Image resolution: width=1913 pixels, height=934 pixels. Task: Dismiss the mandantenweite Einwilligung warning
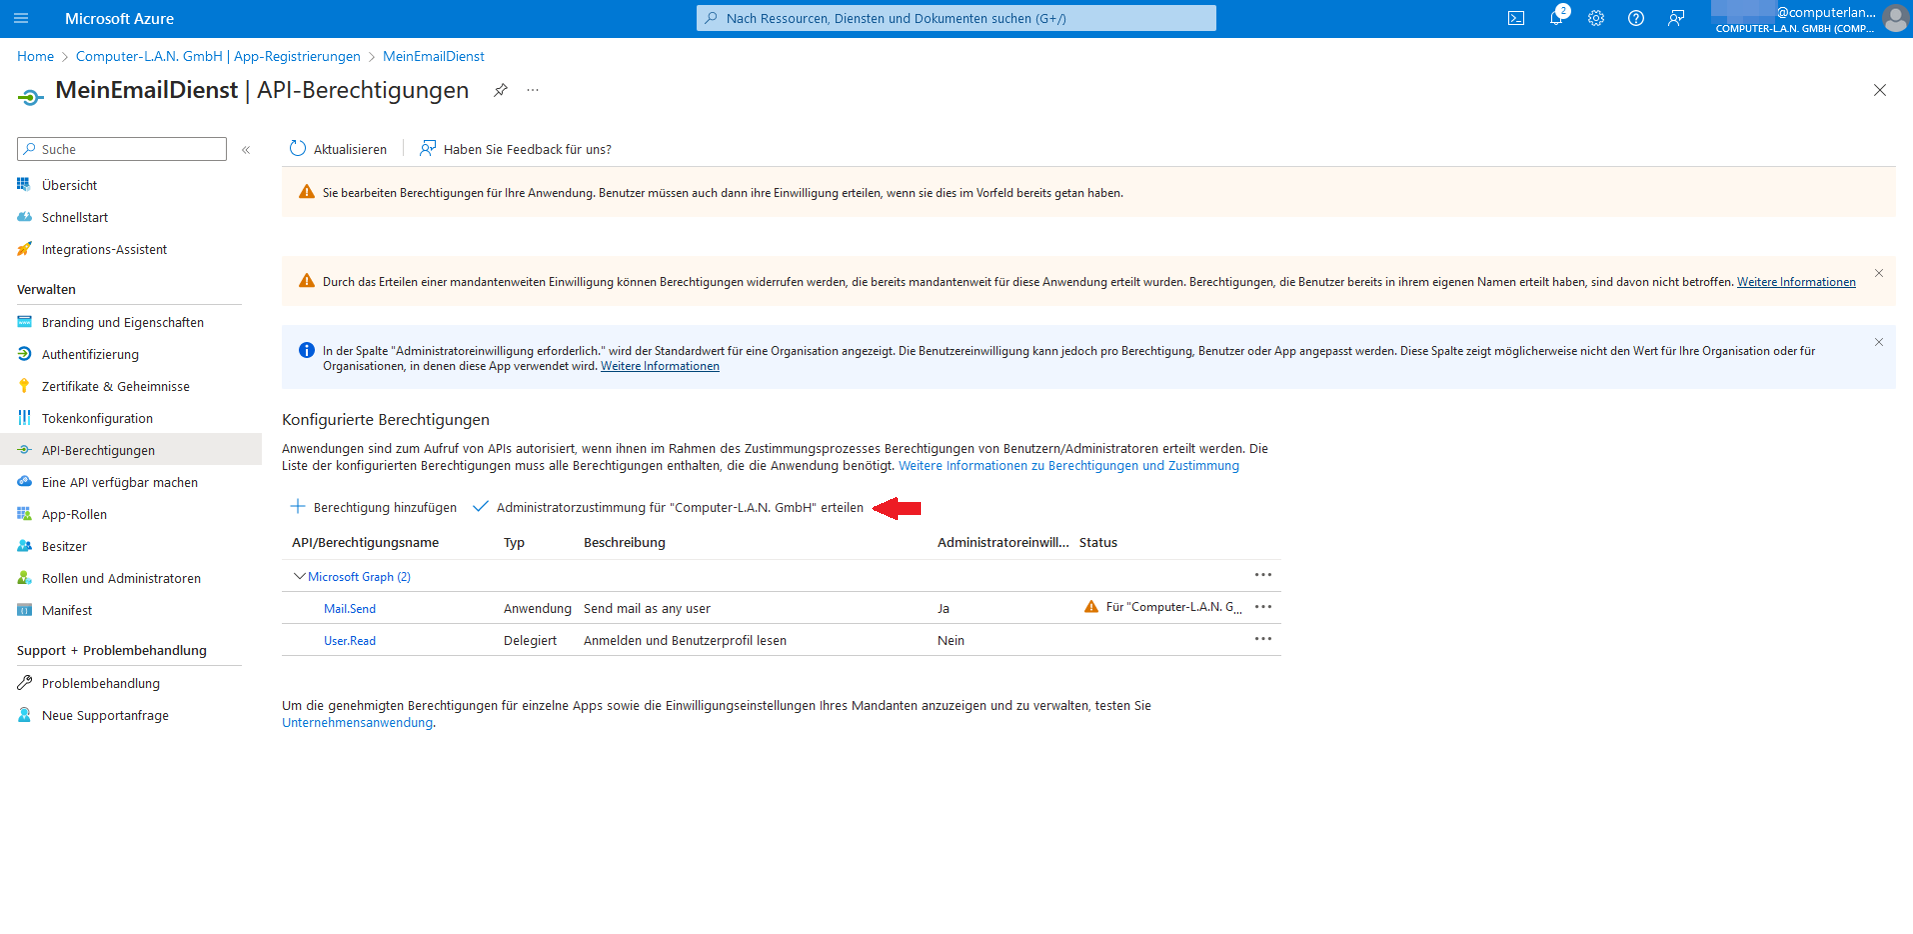1879,273
